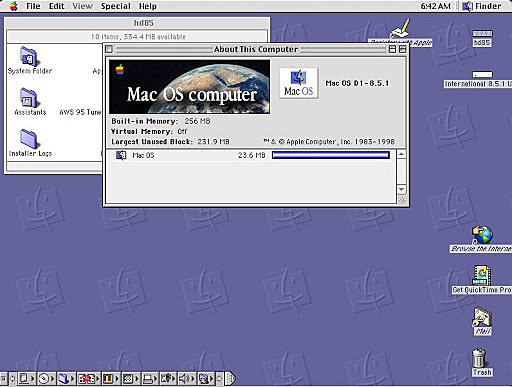The width and height of the screenshot is (512, 387).
Task: Select the hd85 disk icon on desktop
Action: (x=482, y=34)
